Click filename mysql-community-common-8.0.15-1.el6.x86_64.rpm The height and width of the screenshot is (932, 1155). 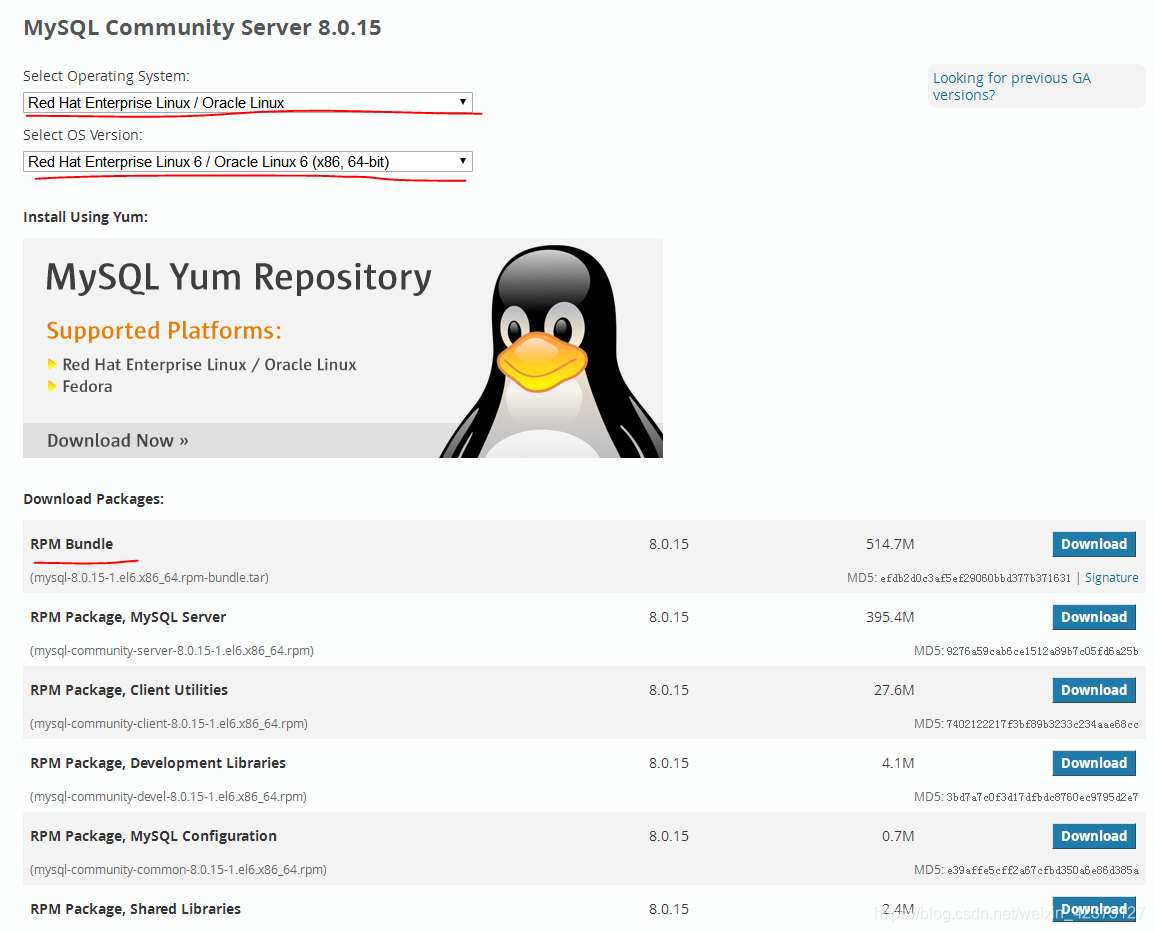pyautogui.click(x=178, y=869)
